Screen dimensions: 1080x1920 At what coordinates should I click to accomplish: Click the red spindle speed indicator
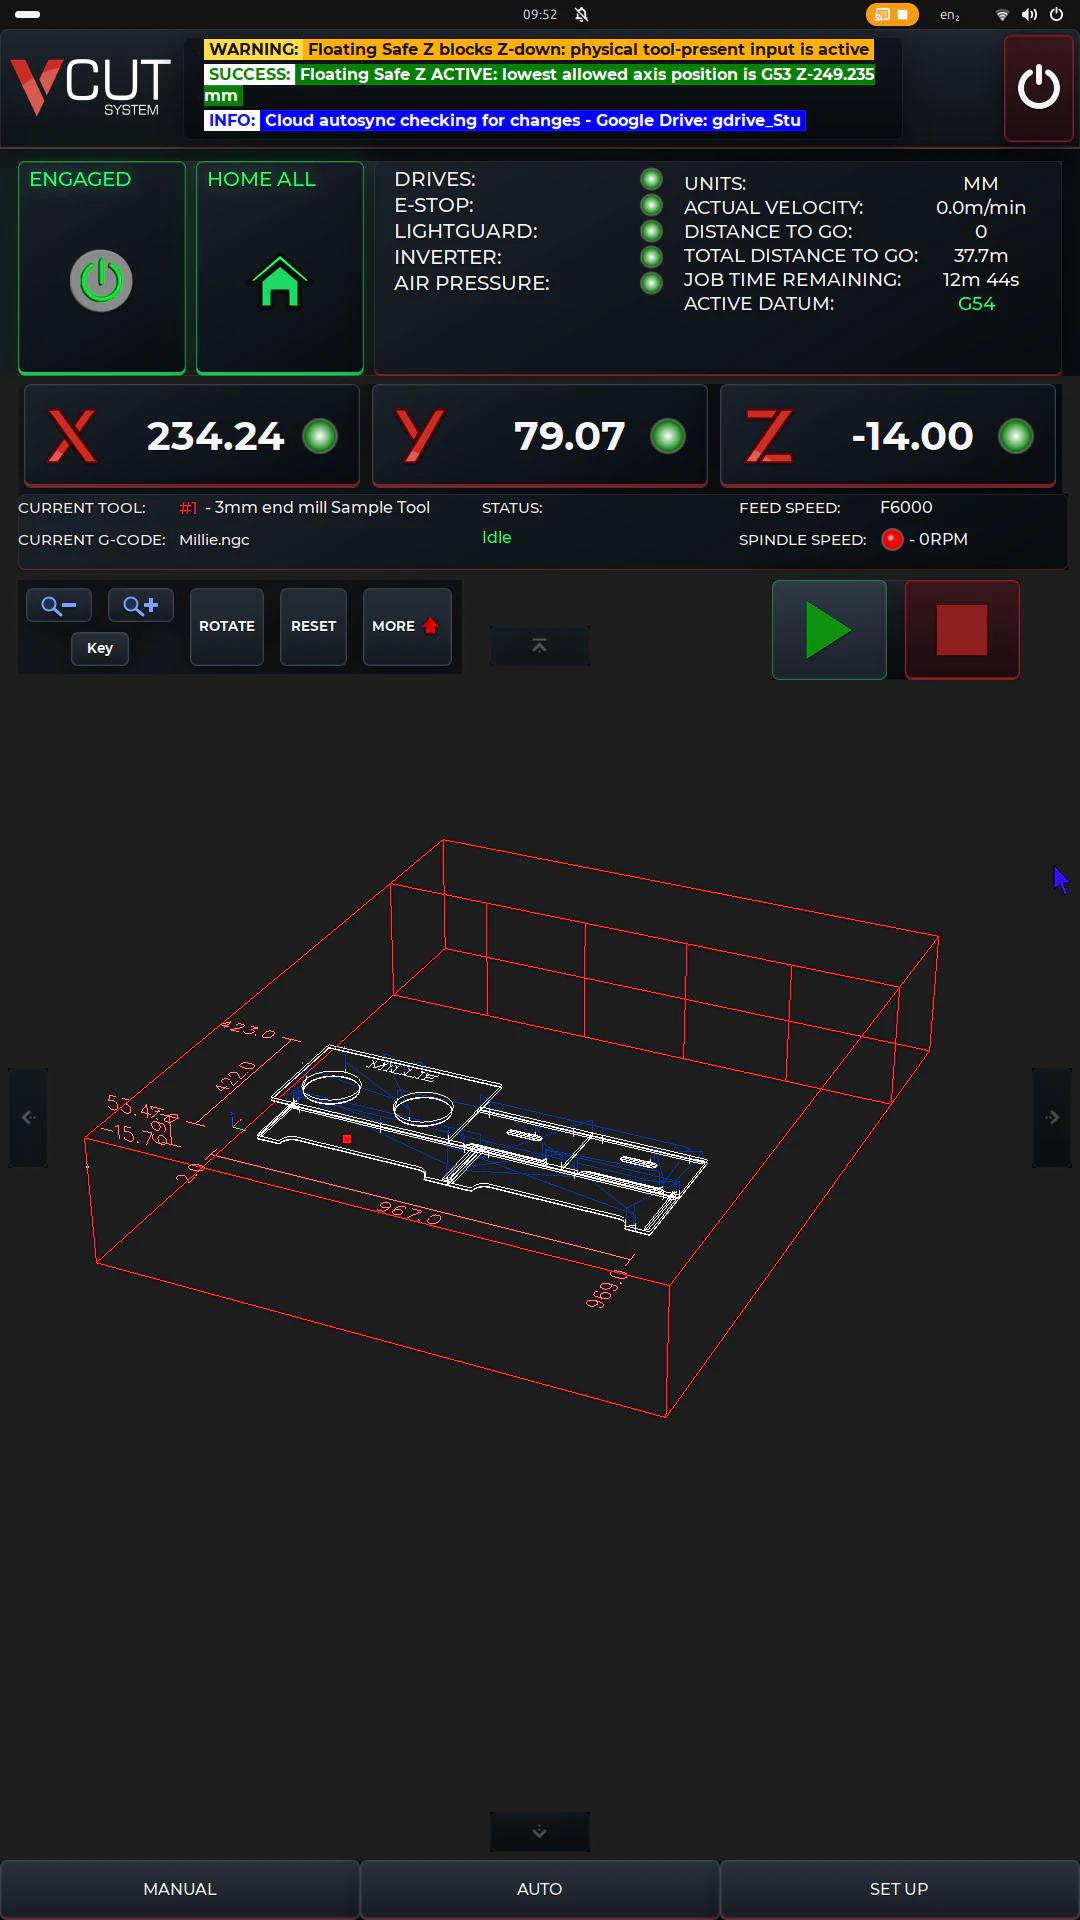tap(892, 539)
